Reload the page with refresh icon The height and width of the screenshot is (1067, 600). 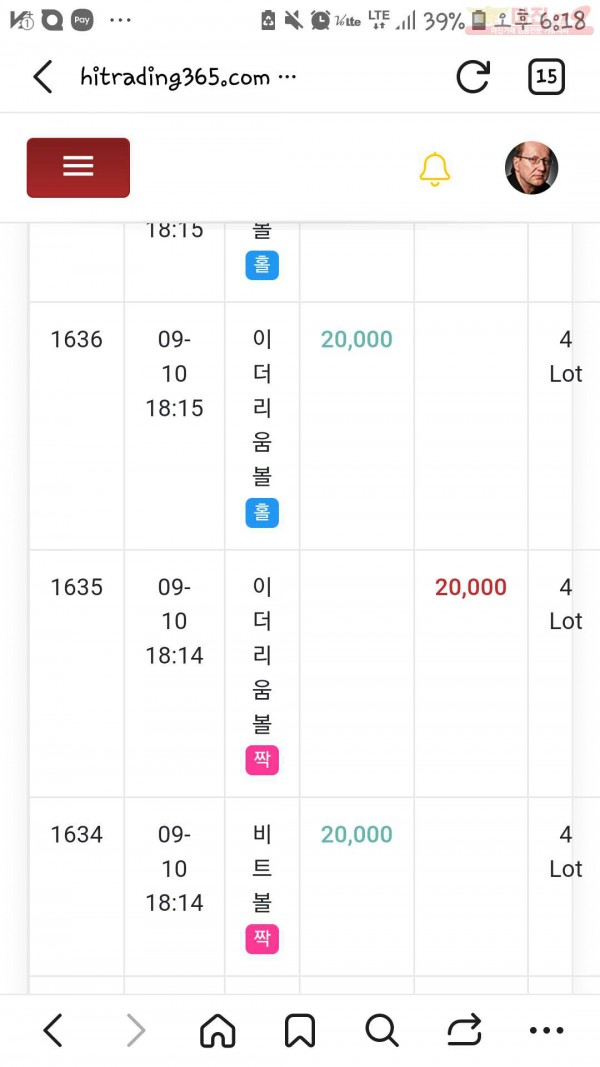click(473, 76)
